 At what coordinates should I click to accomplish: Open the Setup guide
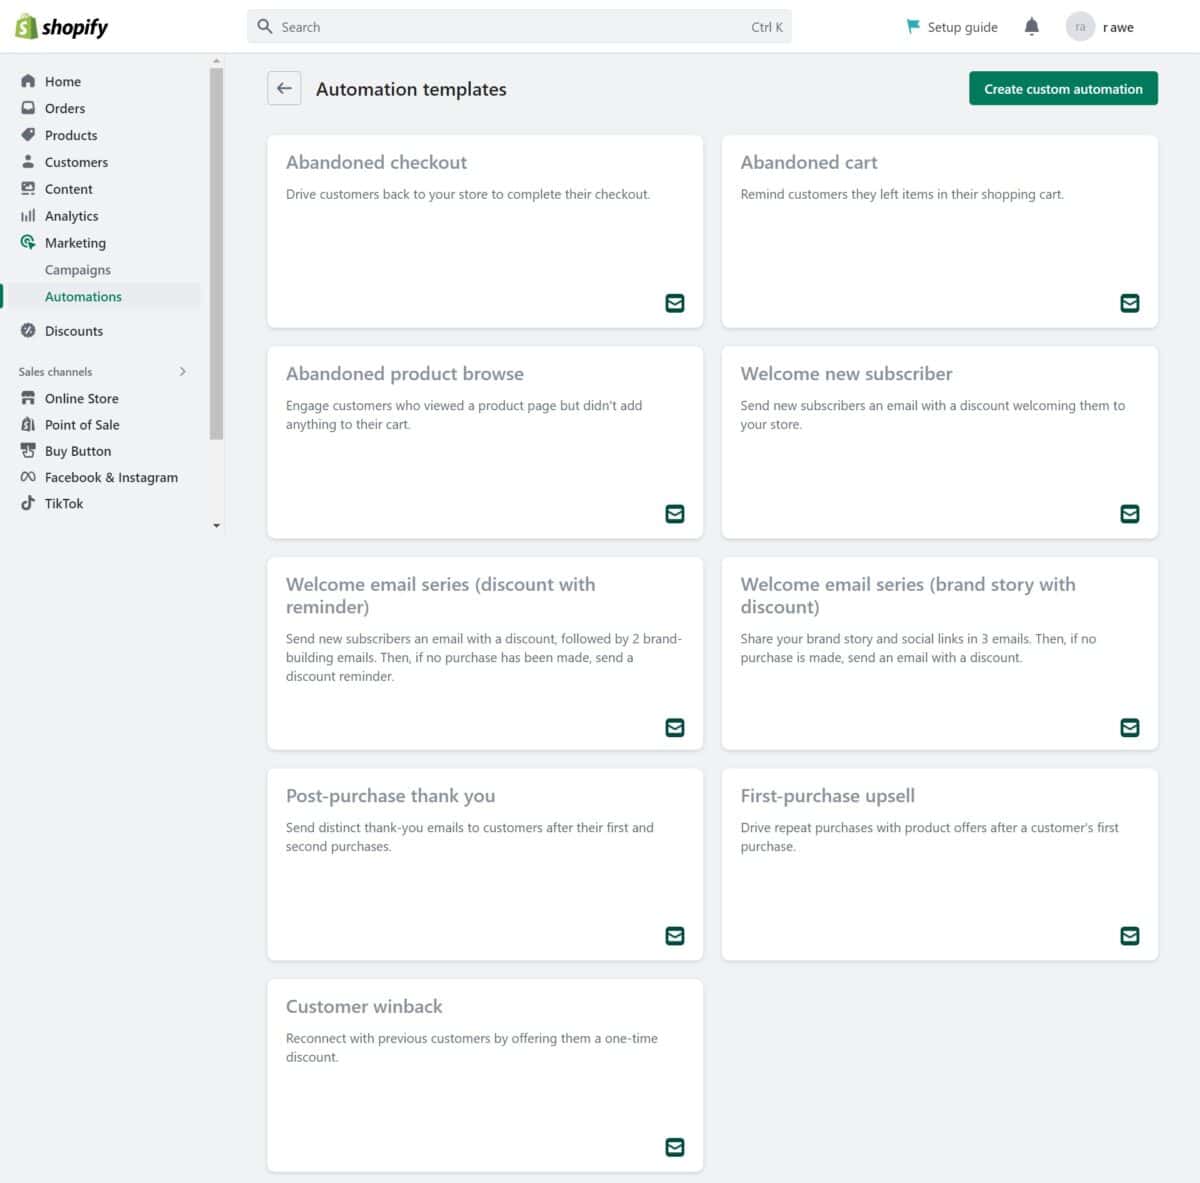point(951,27)
